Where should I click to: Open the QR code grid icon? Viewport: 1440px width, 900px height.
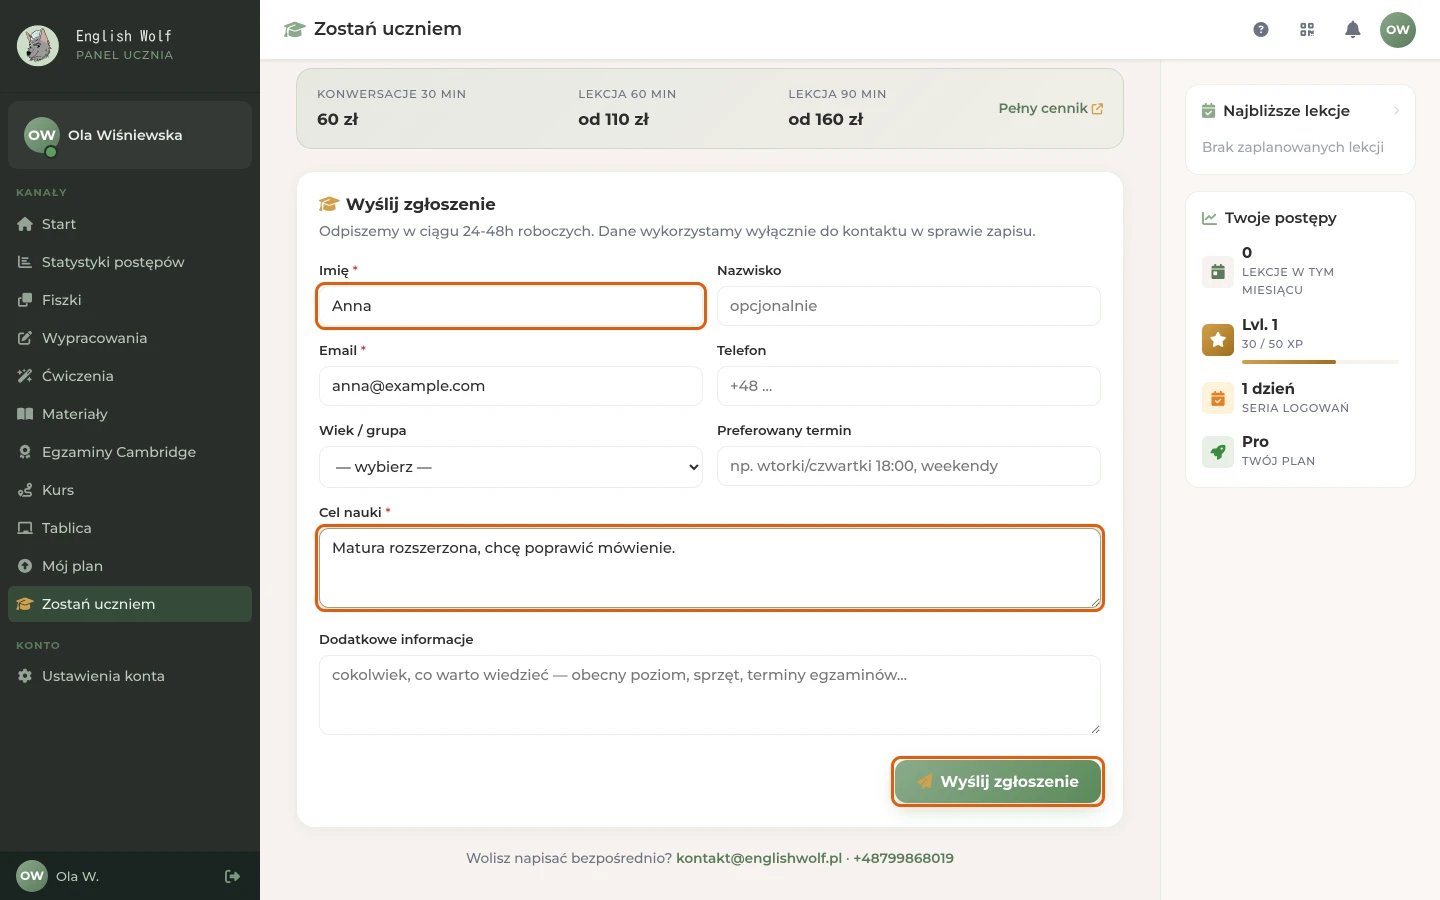coord(1307,30)
